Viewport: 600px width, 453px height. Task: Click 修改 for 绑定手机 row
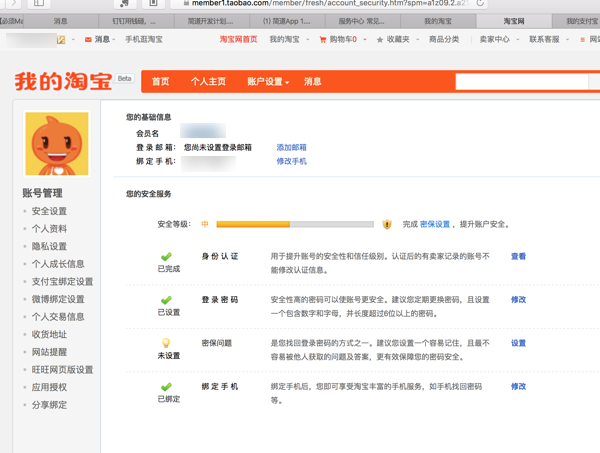click(518, 386)
